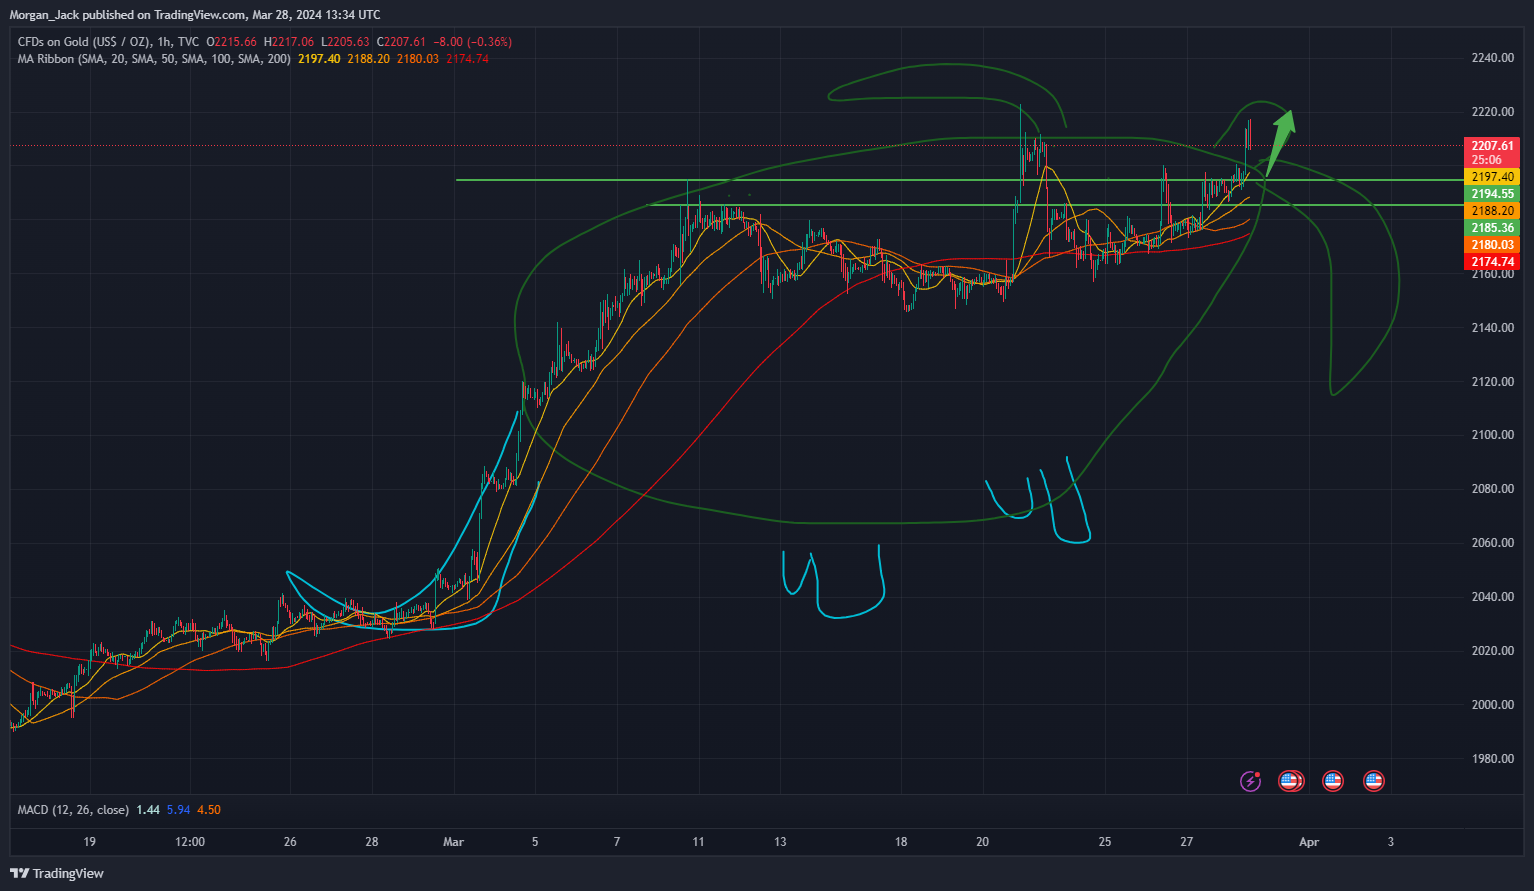
Task: Click the yellow 2197.40 value in MA legend
Action: point(319,59)
